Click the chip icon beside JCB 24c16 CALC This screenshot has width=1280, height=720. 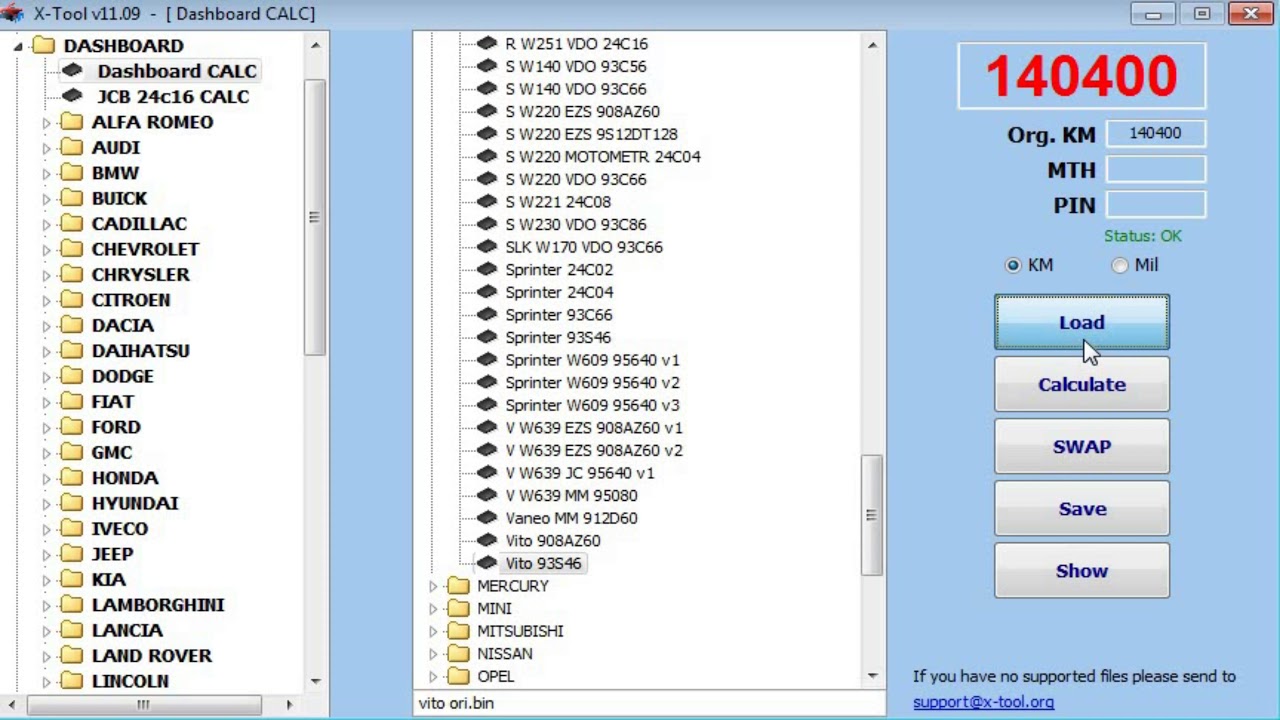coord(71,96)
